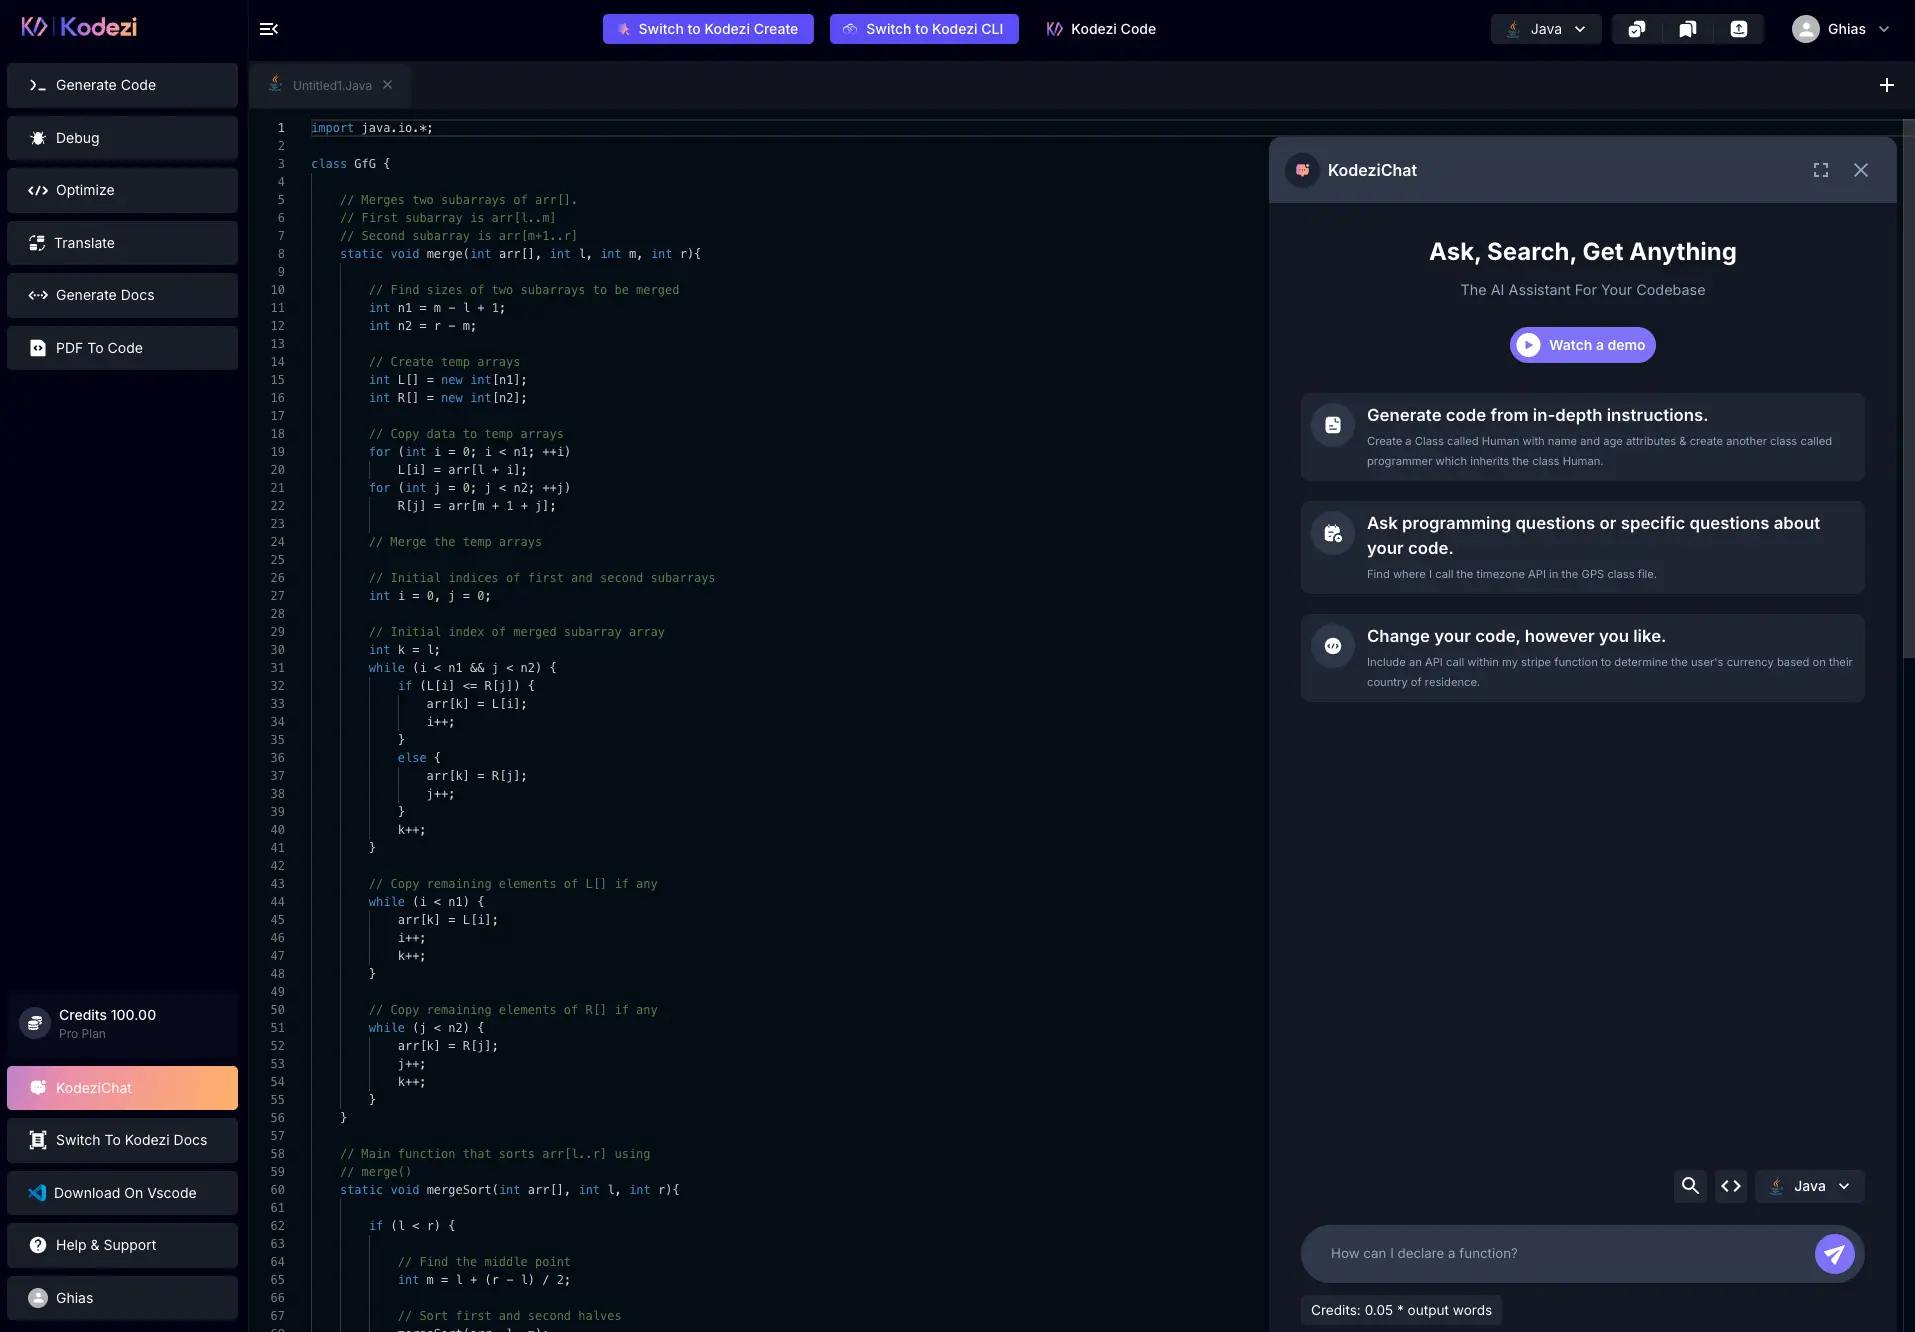Click the Kodezi logo
This screenshot has width=1915, height=1332.
pos(79,27)
